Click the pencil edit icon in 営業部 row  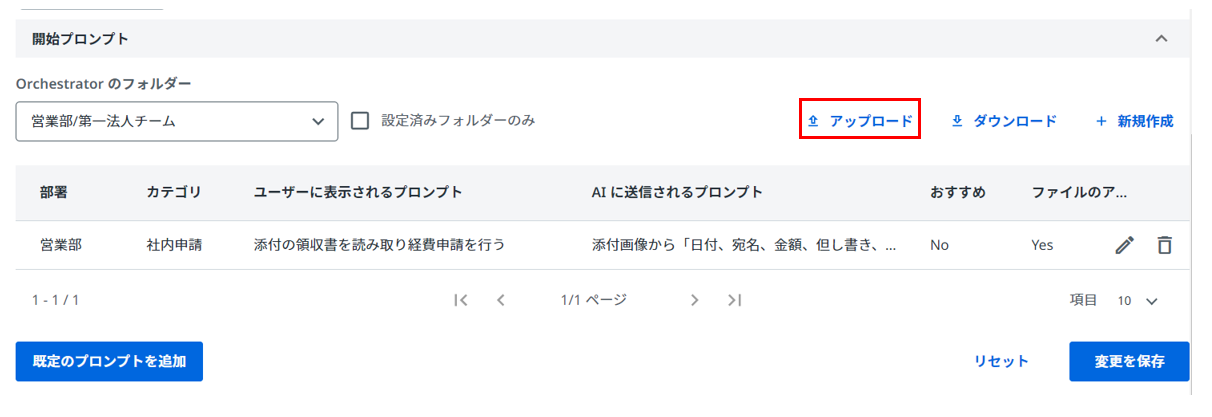(x=1125, y=245)
